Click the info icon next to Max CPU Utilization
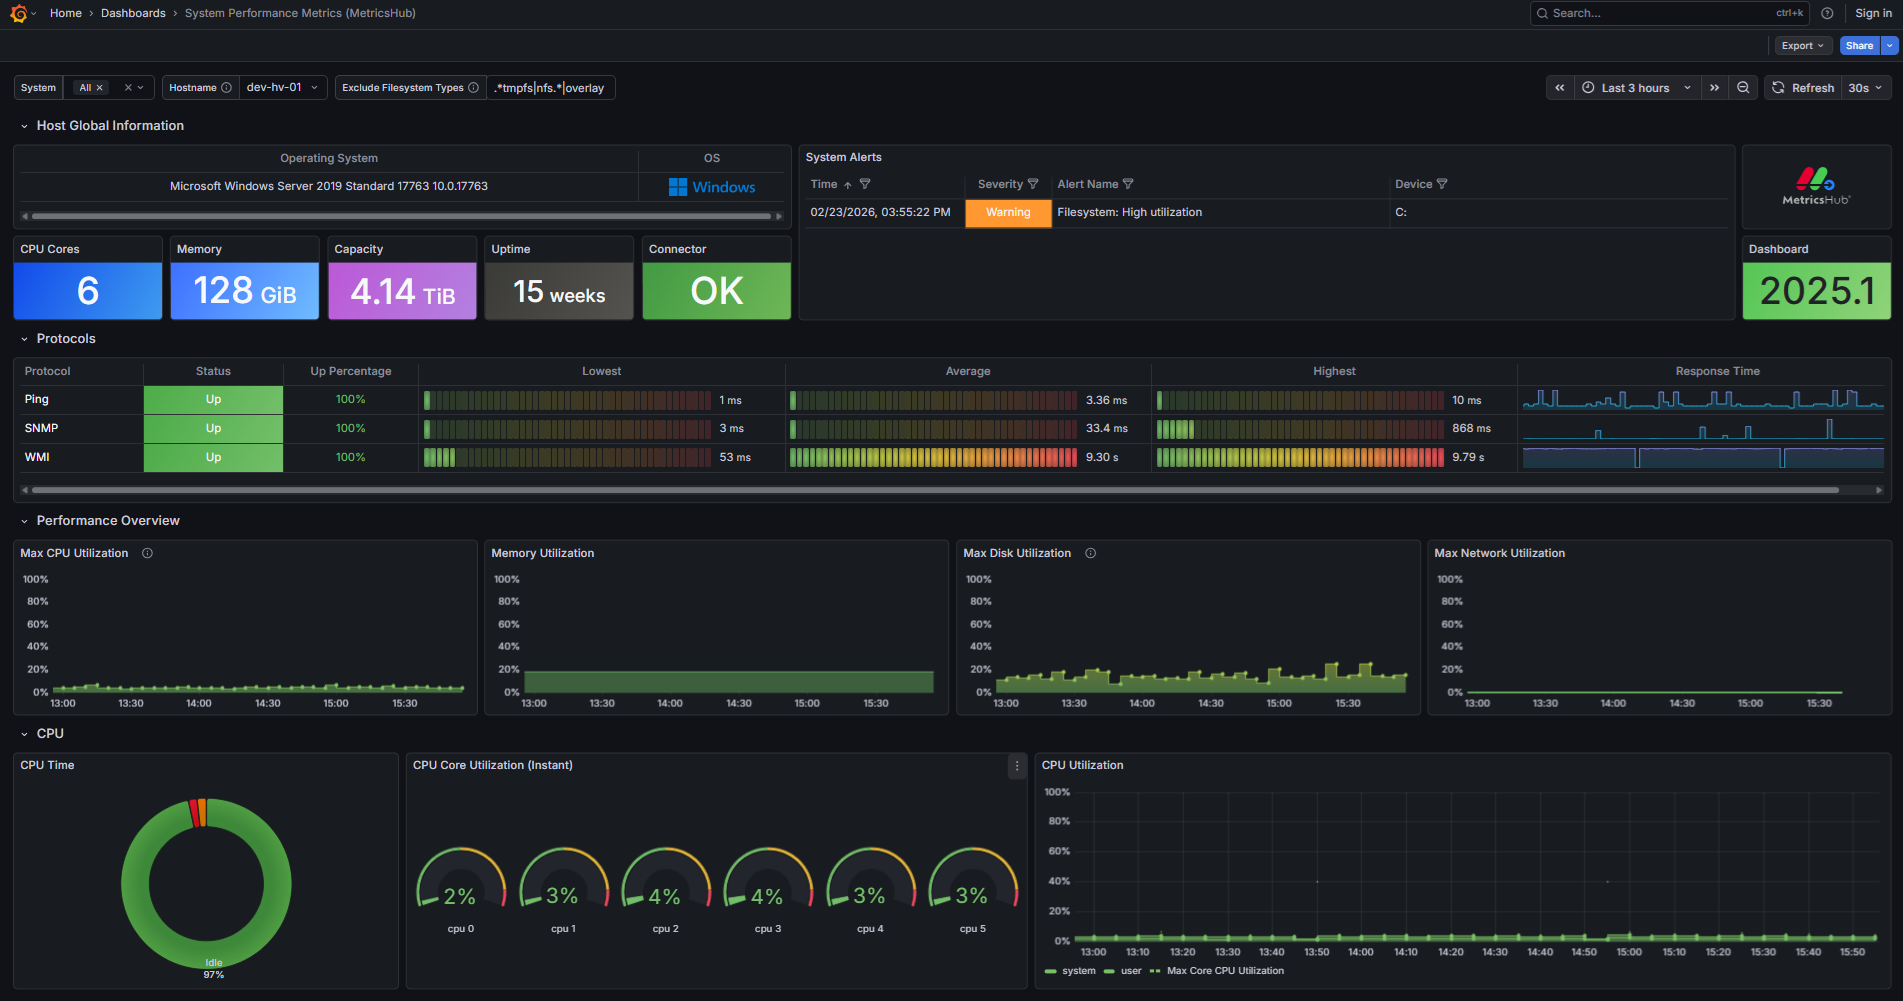Screen dimensions: 1903x1001 click(x=146, y=553)
